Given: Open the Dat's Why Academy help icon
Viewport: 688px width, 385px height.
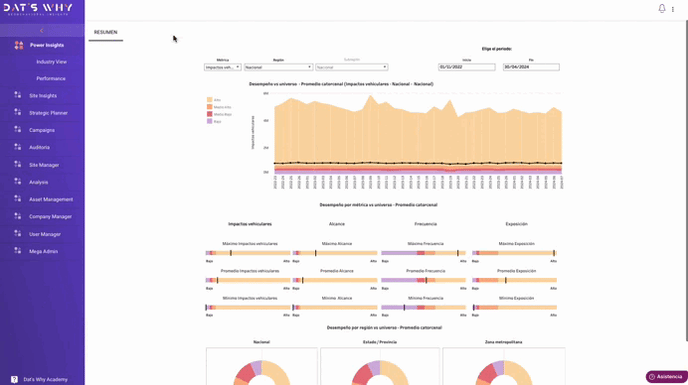Looking at the screenshot, I should [x=14, y=379].
